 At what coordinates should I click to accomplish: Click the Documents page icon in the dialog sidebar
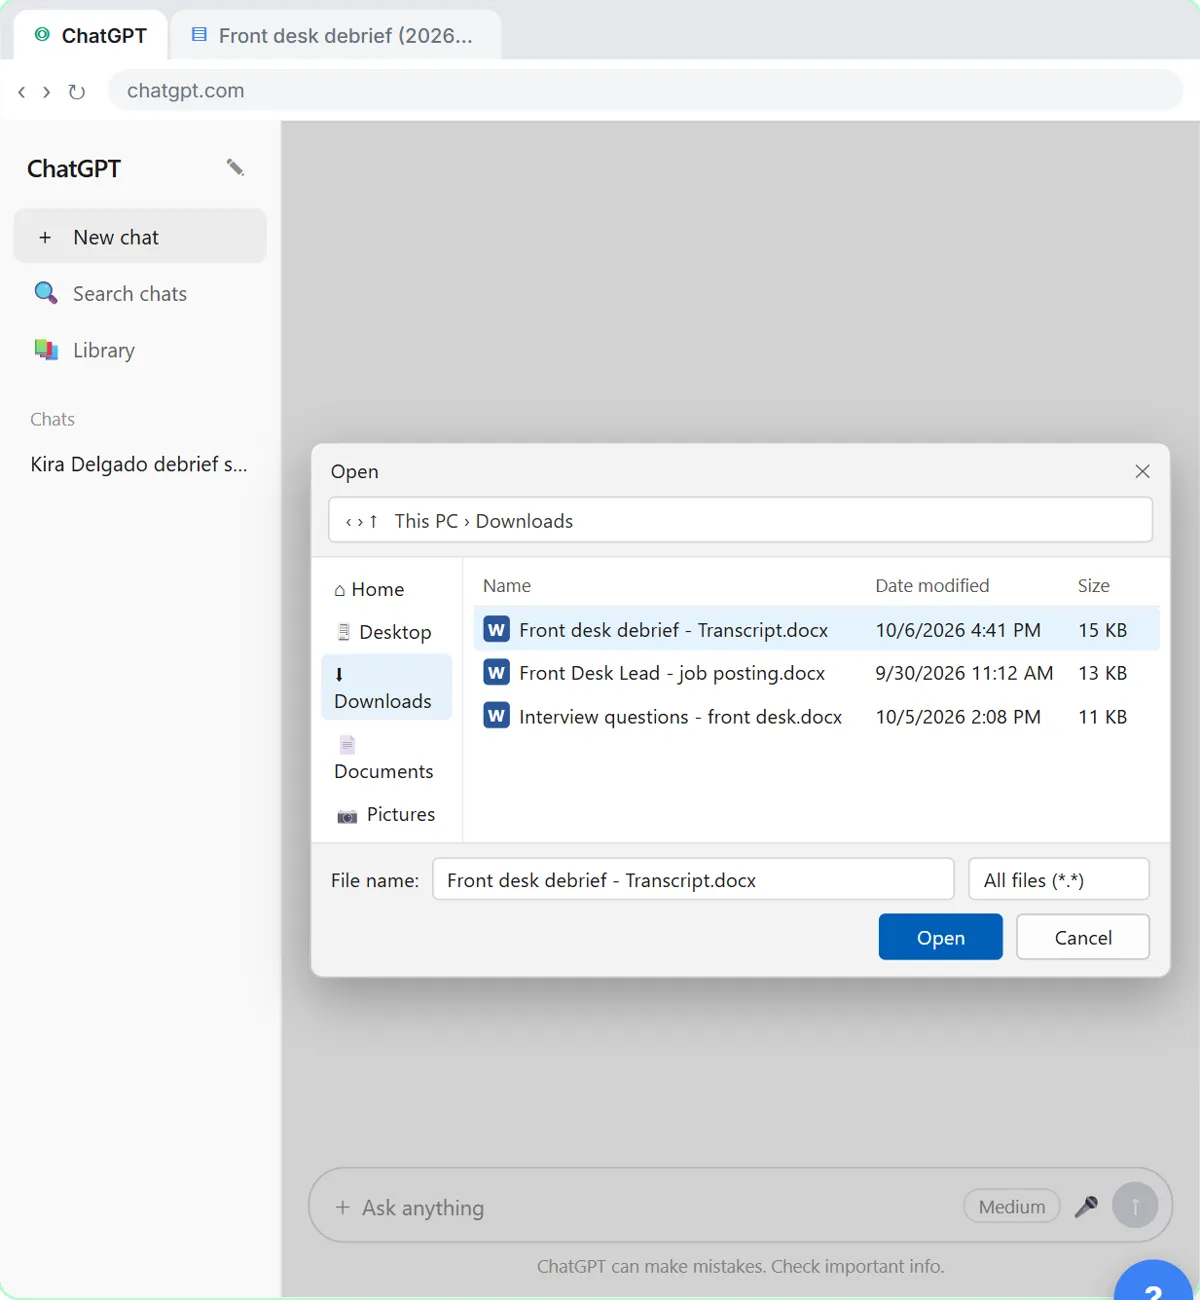click(x=347, y=744)
